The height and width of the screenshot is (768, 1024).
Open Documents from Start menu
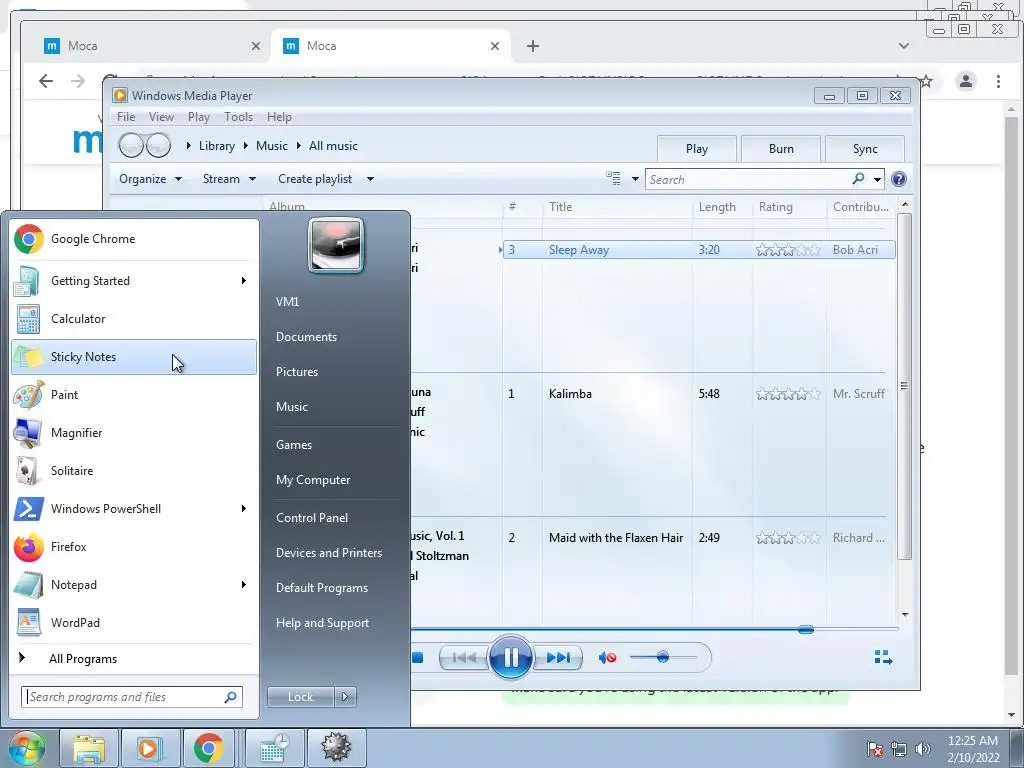pyautogui.click(x=306, y=337)
